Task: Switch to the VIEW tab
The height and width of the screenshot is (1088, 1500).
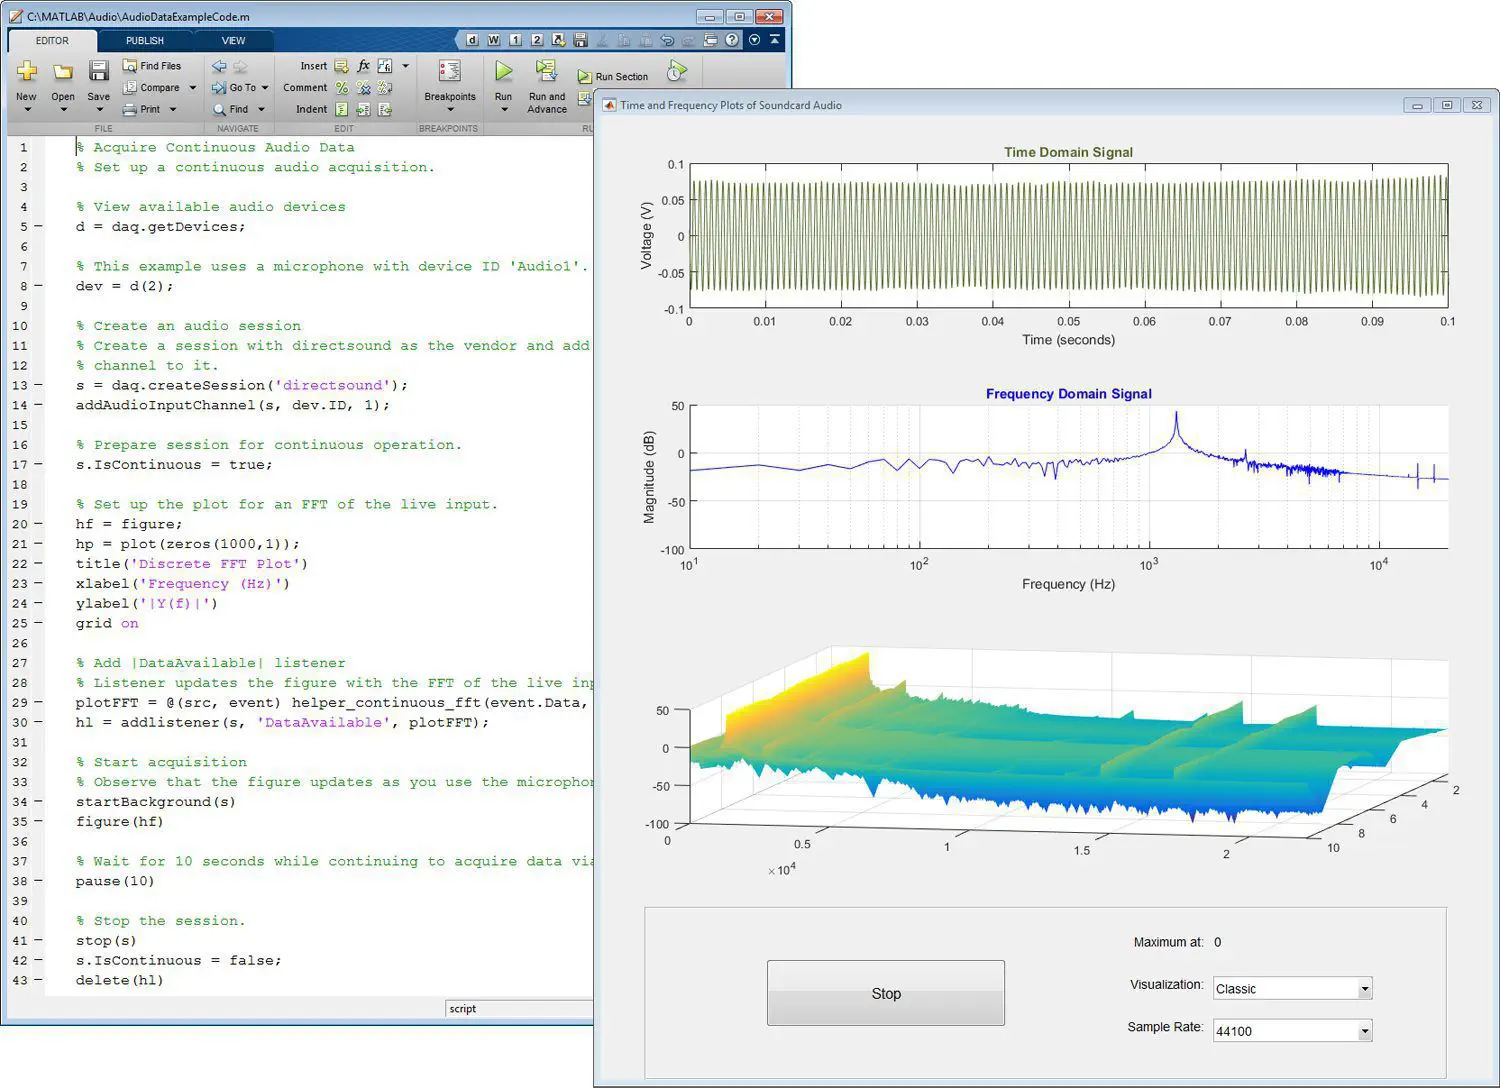Action: point(233,41)
